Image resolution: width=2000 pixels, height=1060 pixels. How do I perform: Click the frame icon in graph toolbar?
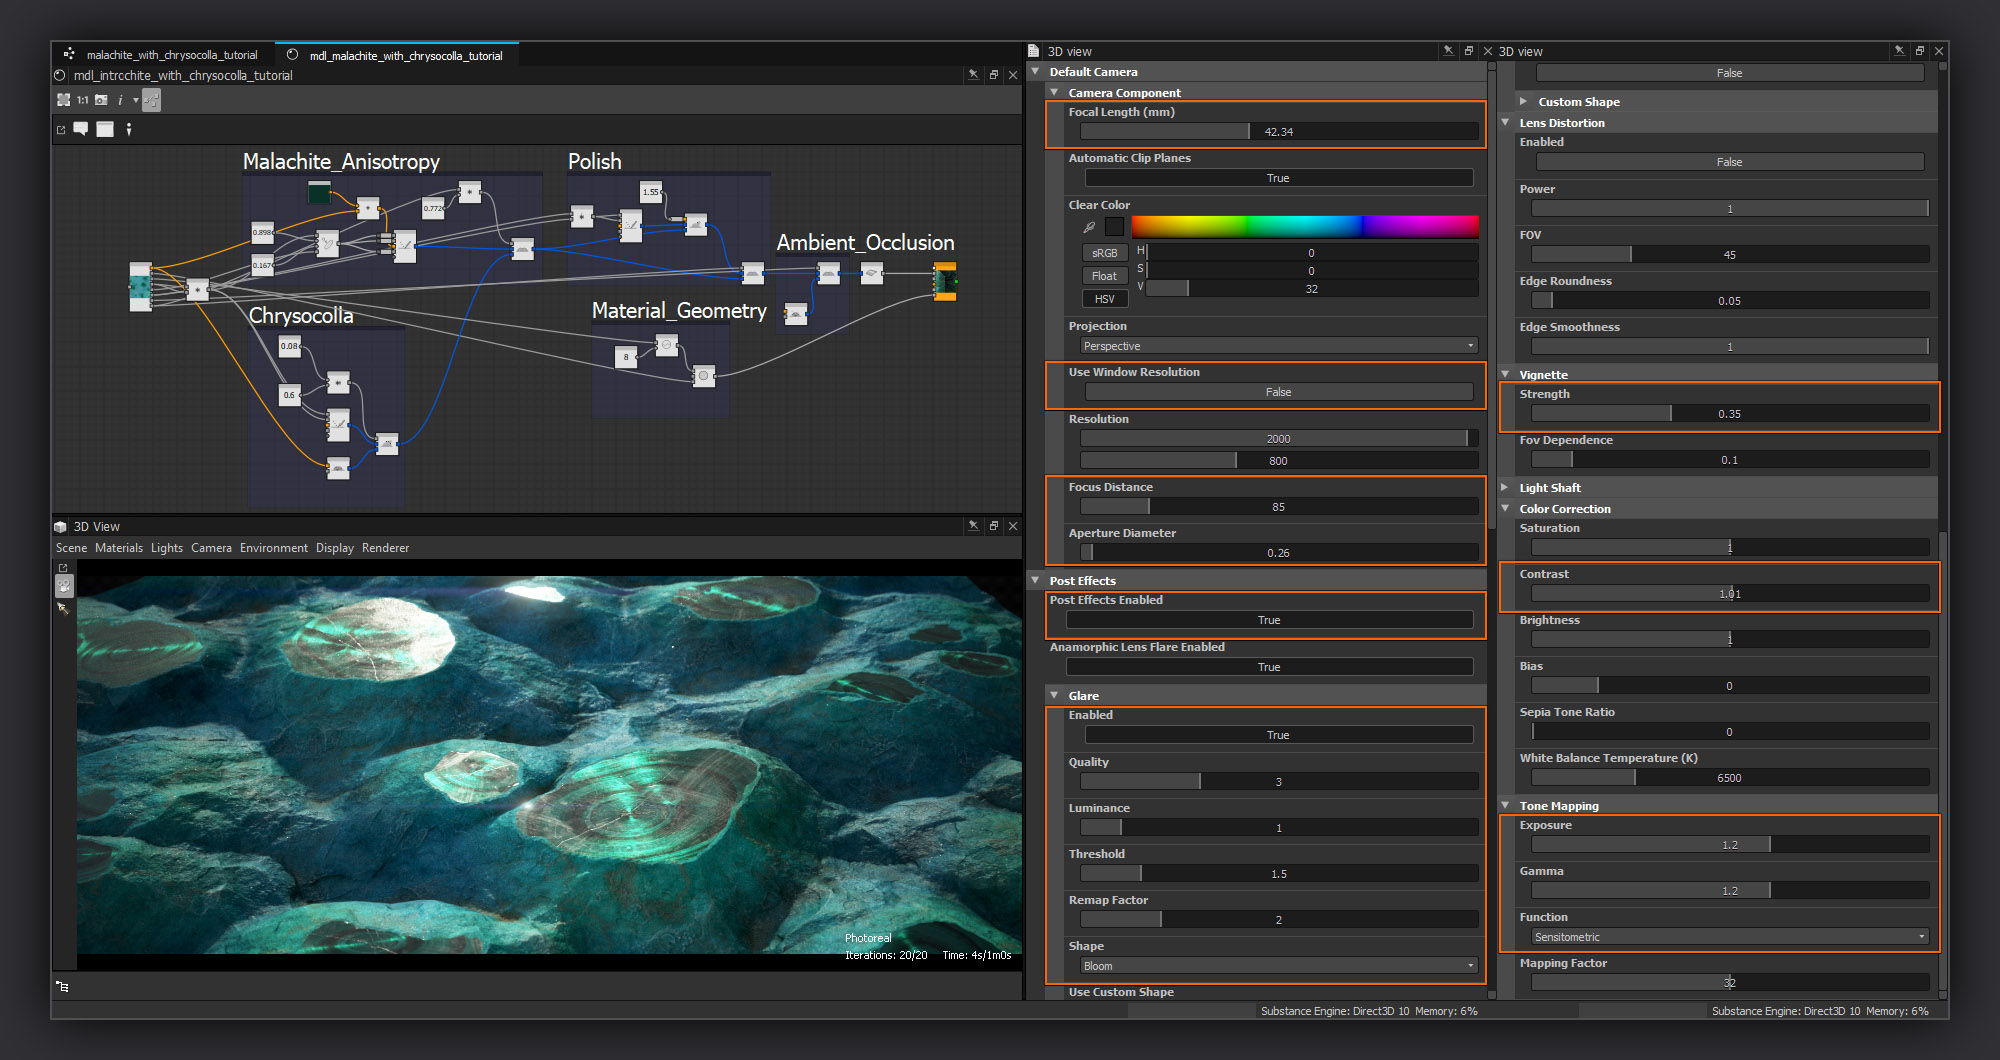click(x=105, y=129)
